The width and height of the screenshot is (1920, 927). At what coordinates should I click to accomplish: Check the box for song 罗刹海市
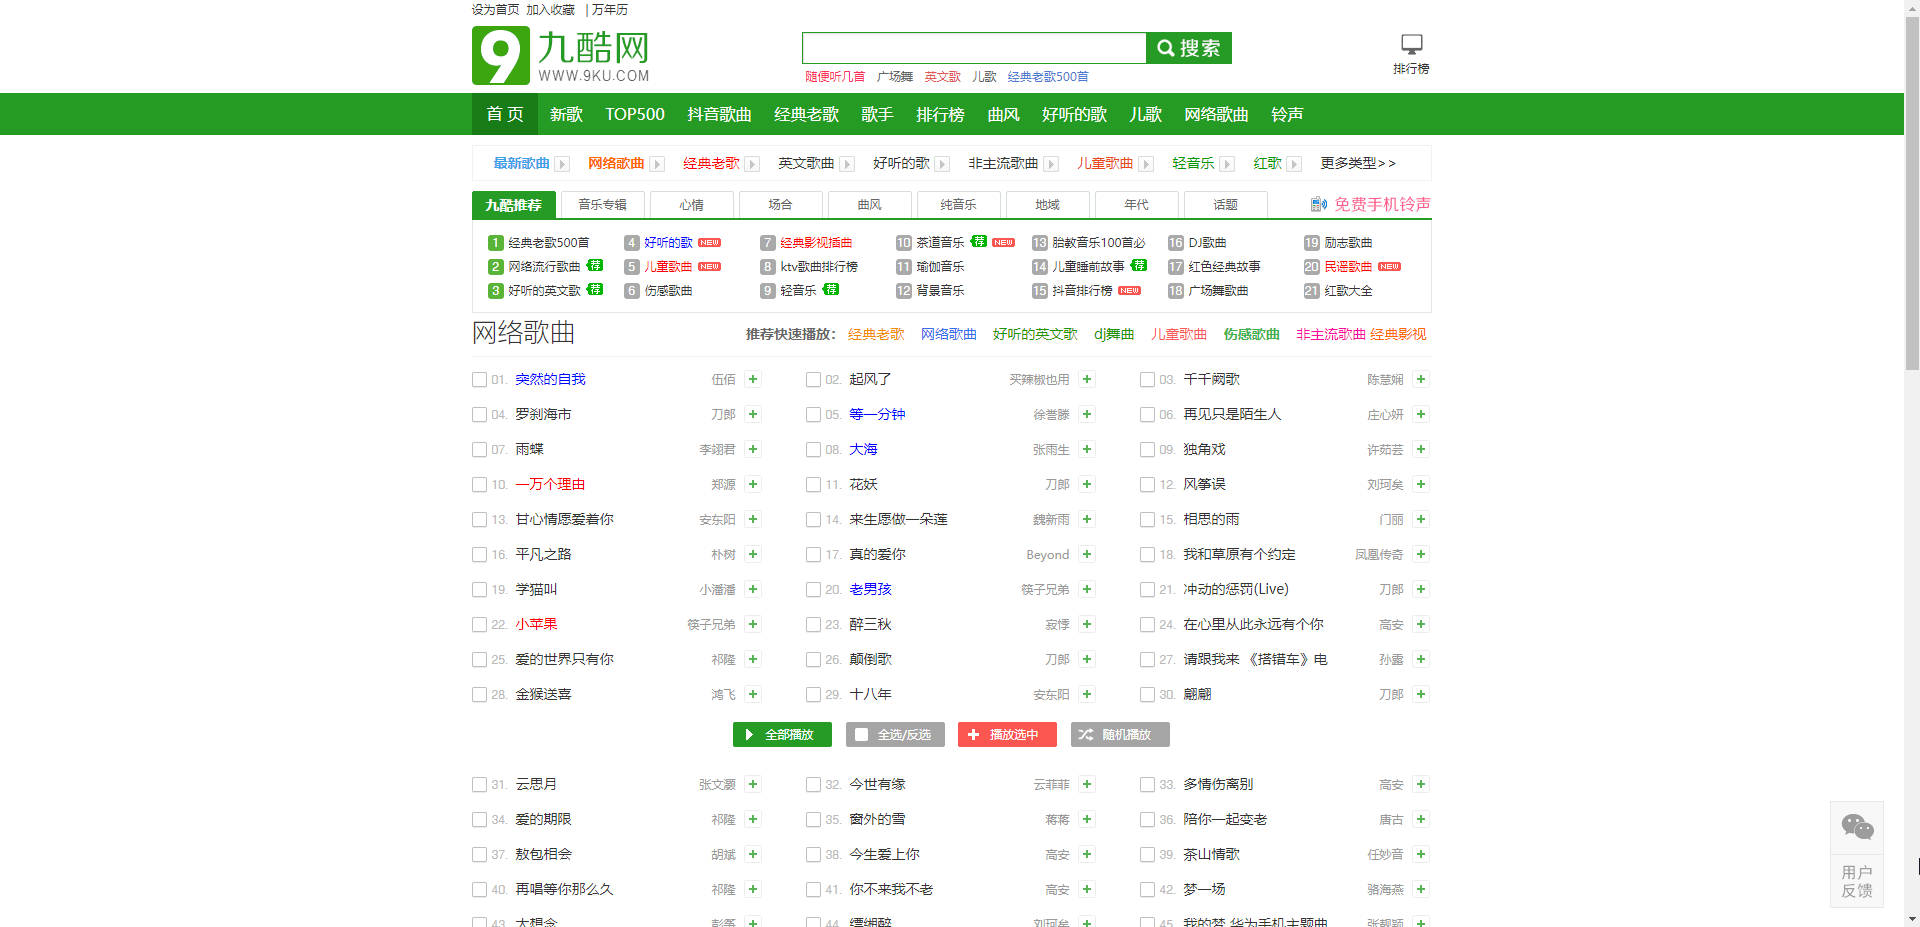point(479,415)
